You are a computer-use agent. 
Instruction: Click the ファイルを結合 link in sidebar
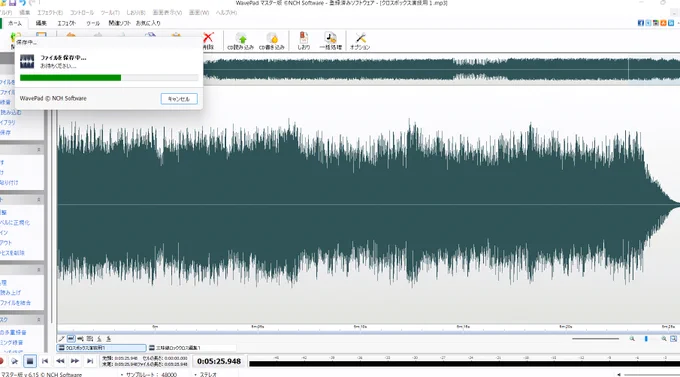point(16,303)
